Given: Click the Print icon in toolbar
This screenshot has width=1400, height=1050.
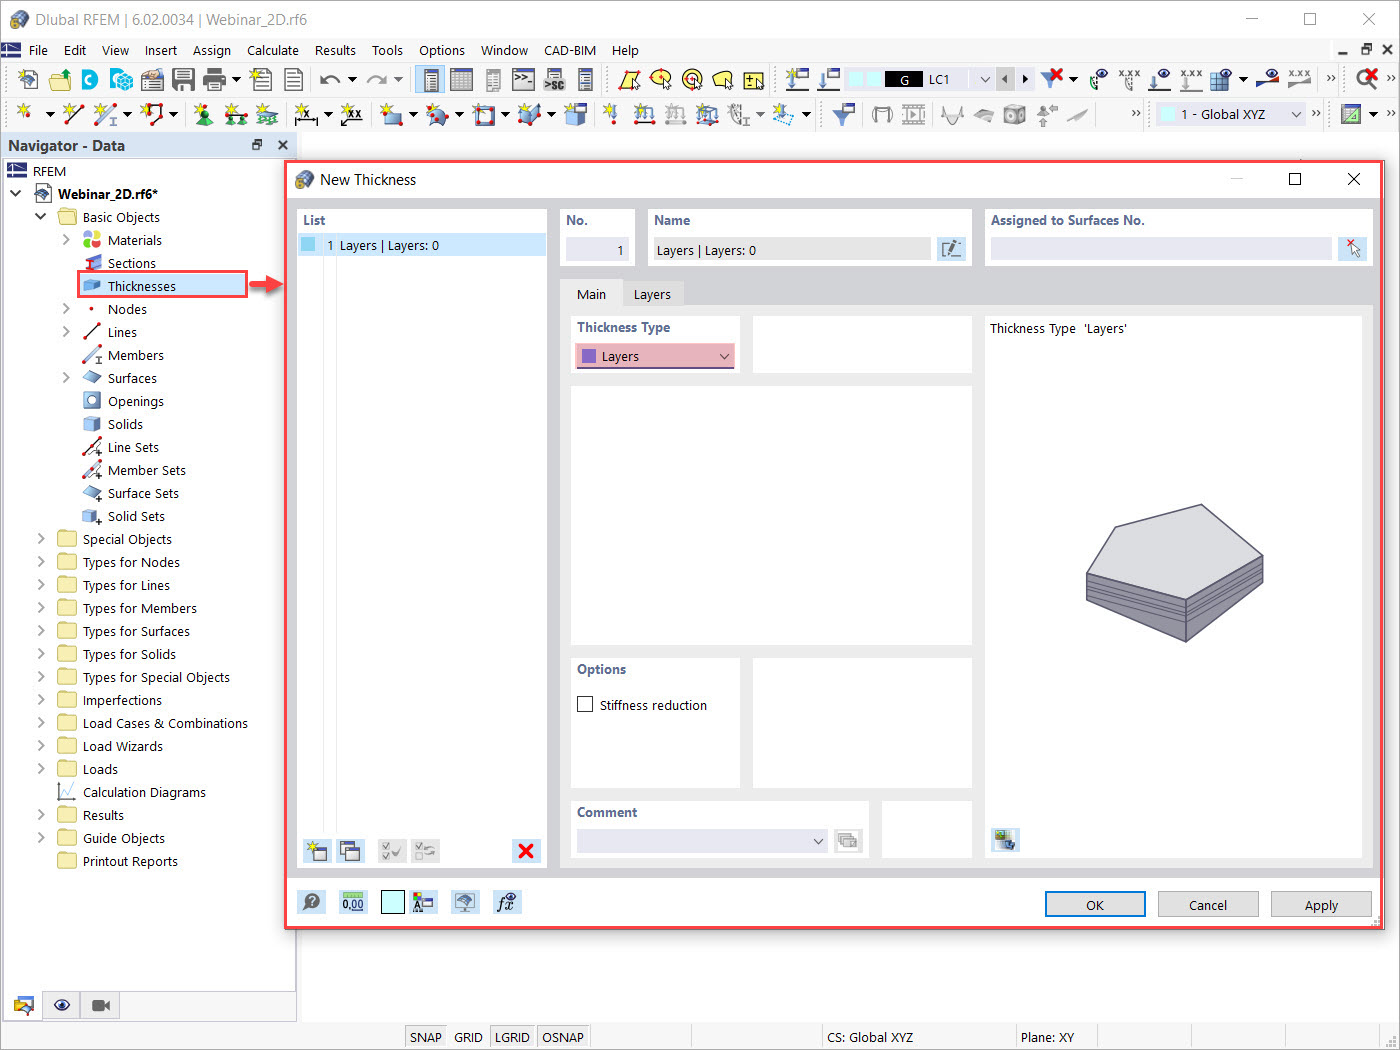Looking at the screenshot, I should point(214,79).
